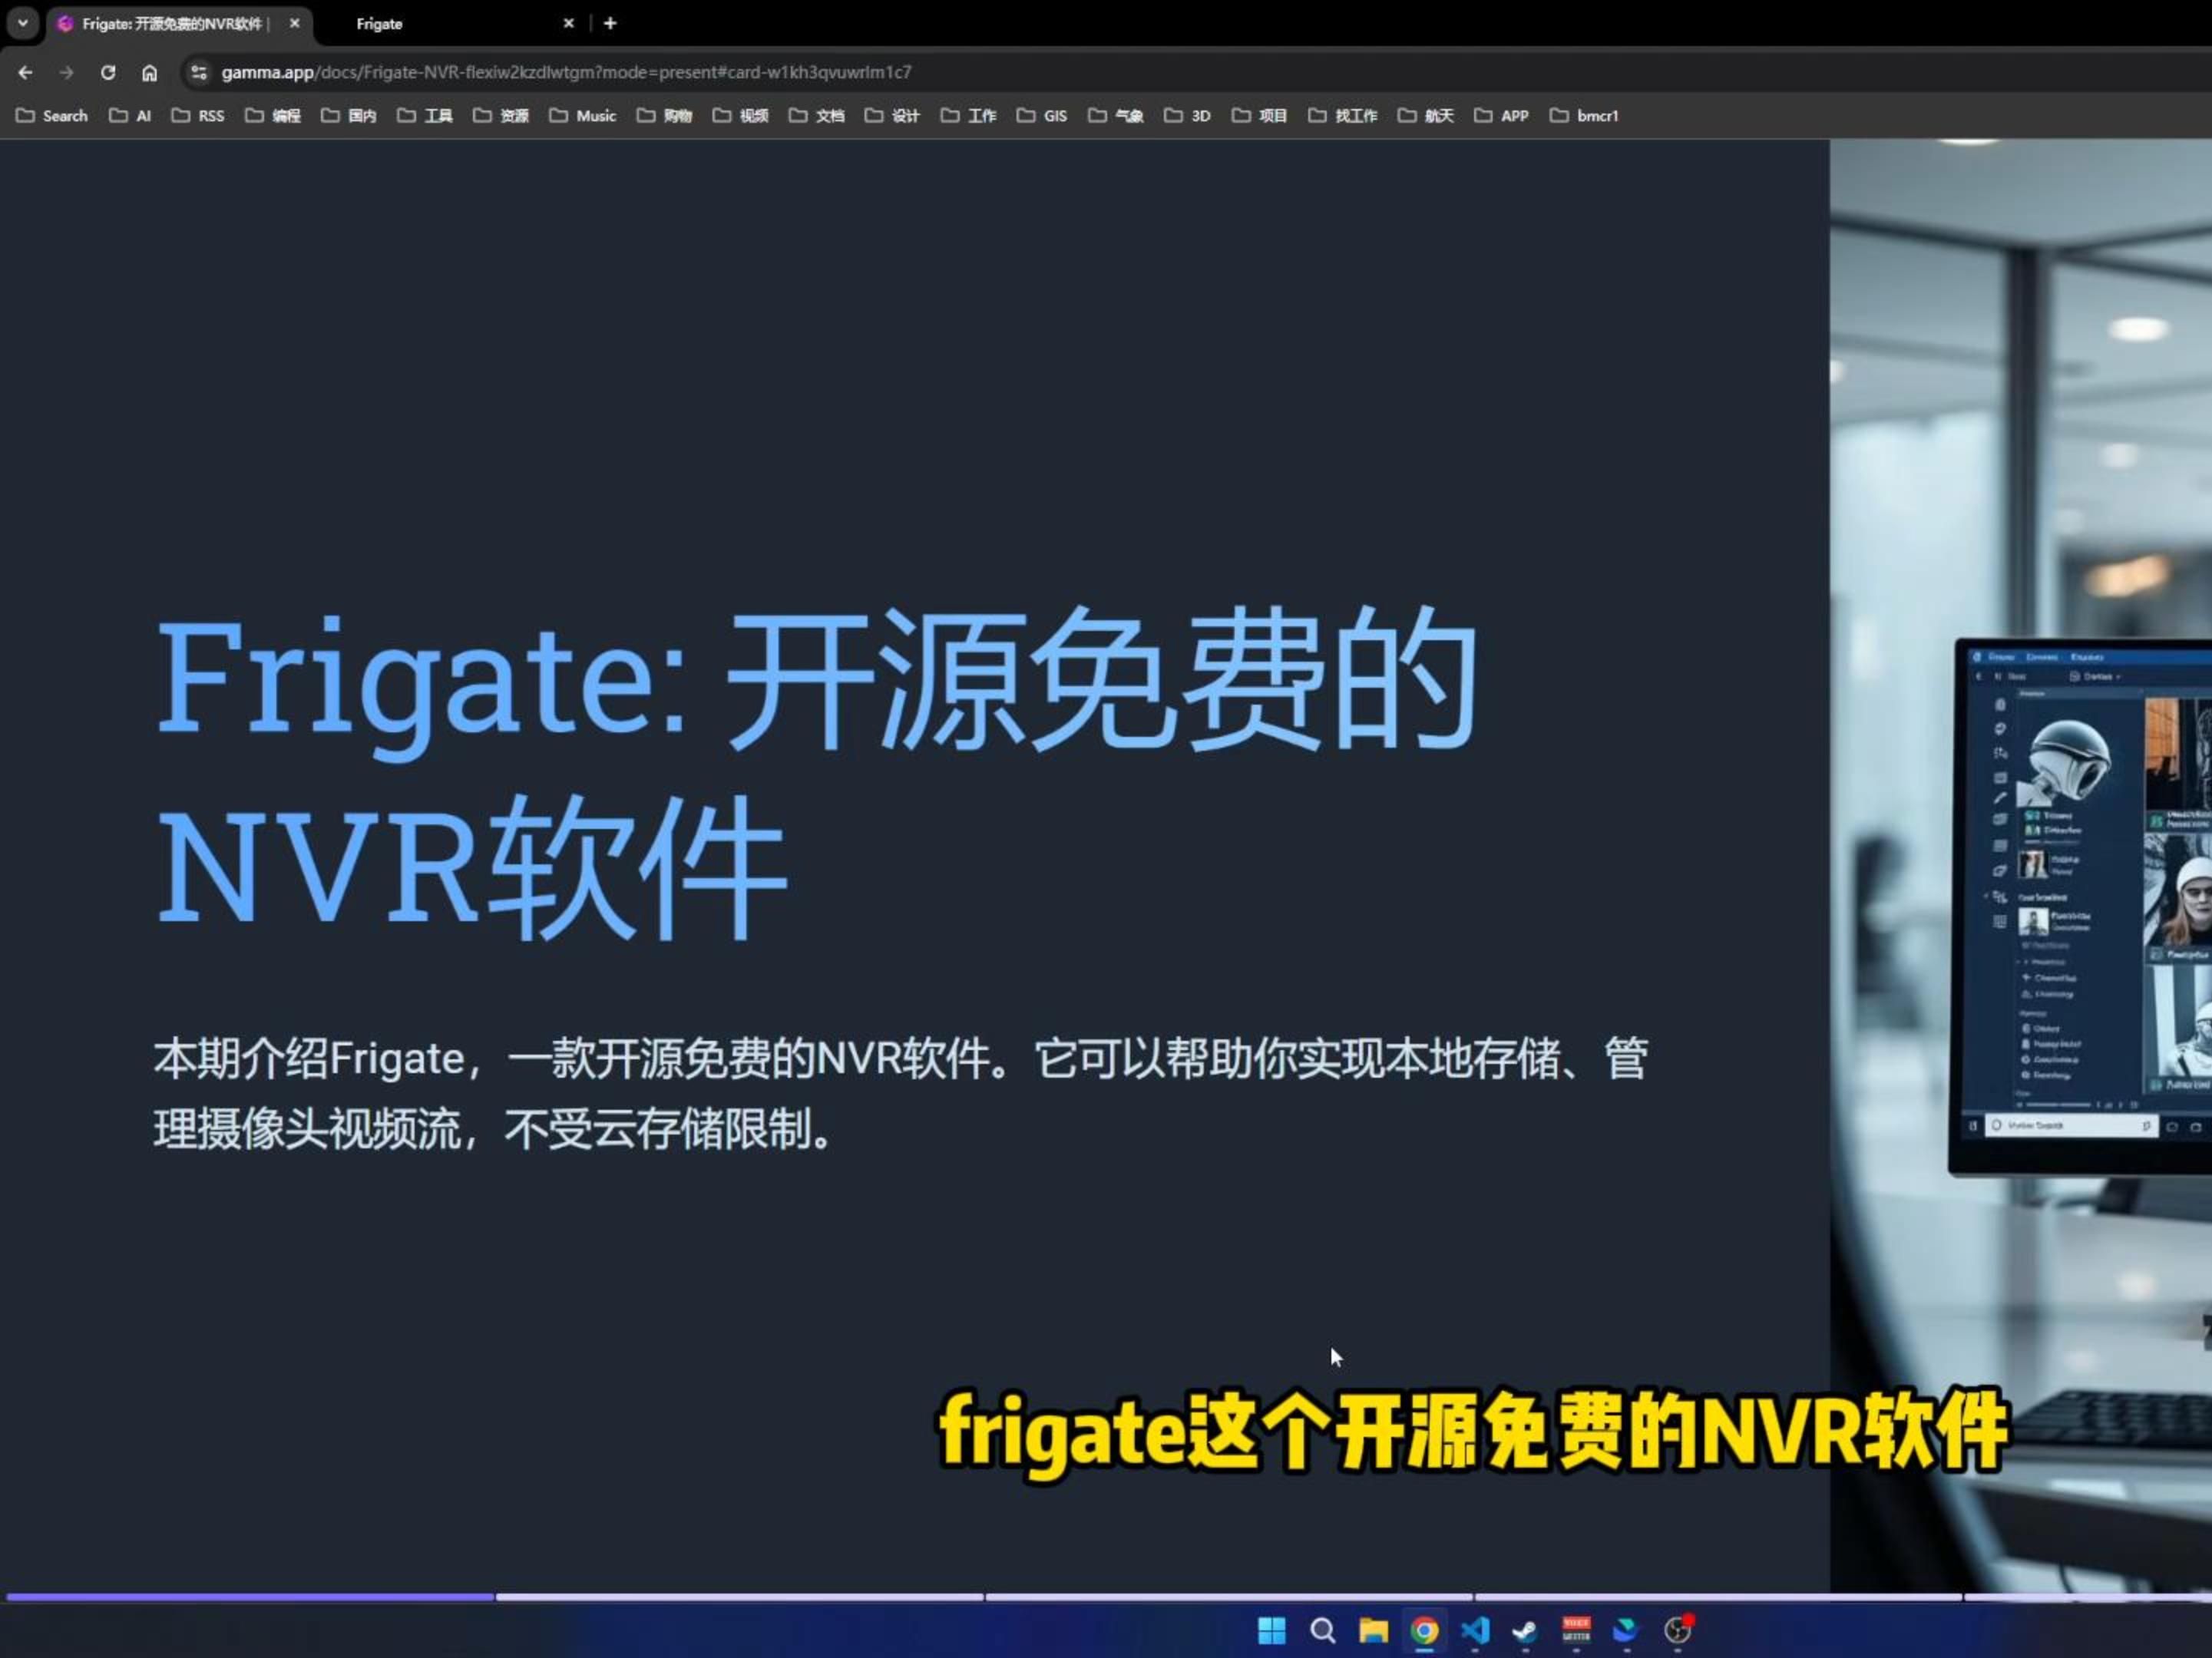Open the Windows Start menu
The height and width of the screenshot is (1658, 2212).
coord(1271,1631)
